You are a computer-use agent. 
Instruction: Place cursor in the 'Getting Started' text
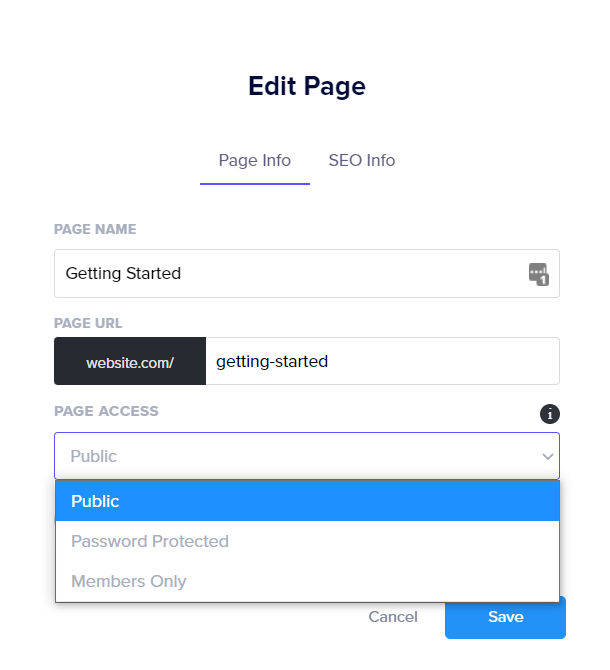(x=123, y=273)
